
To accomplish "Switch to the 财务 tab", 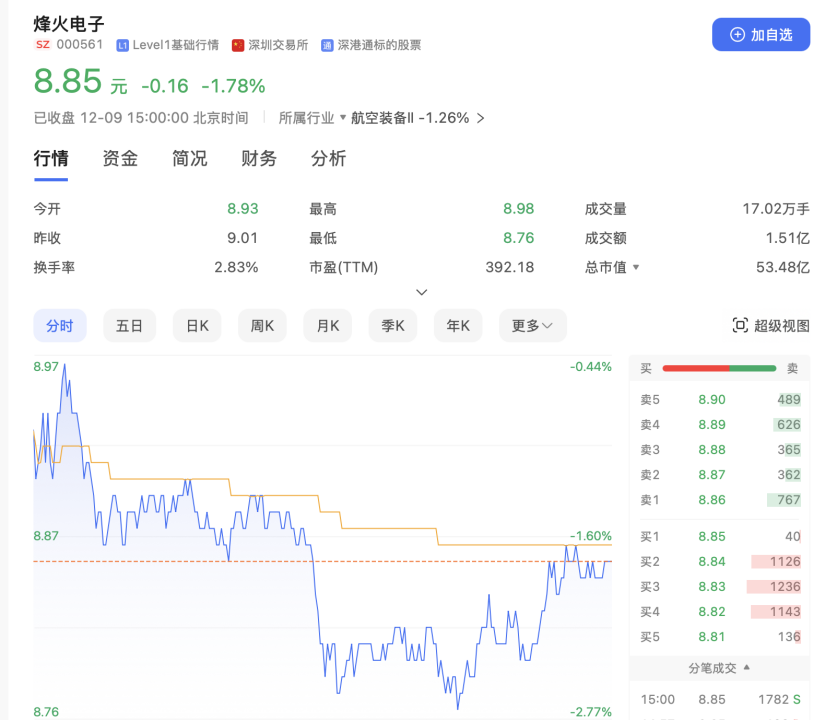I will click(259, 158).
